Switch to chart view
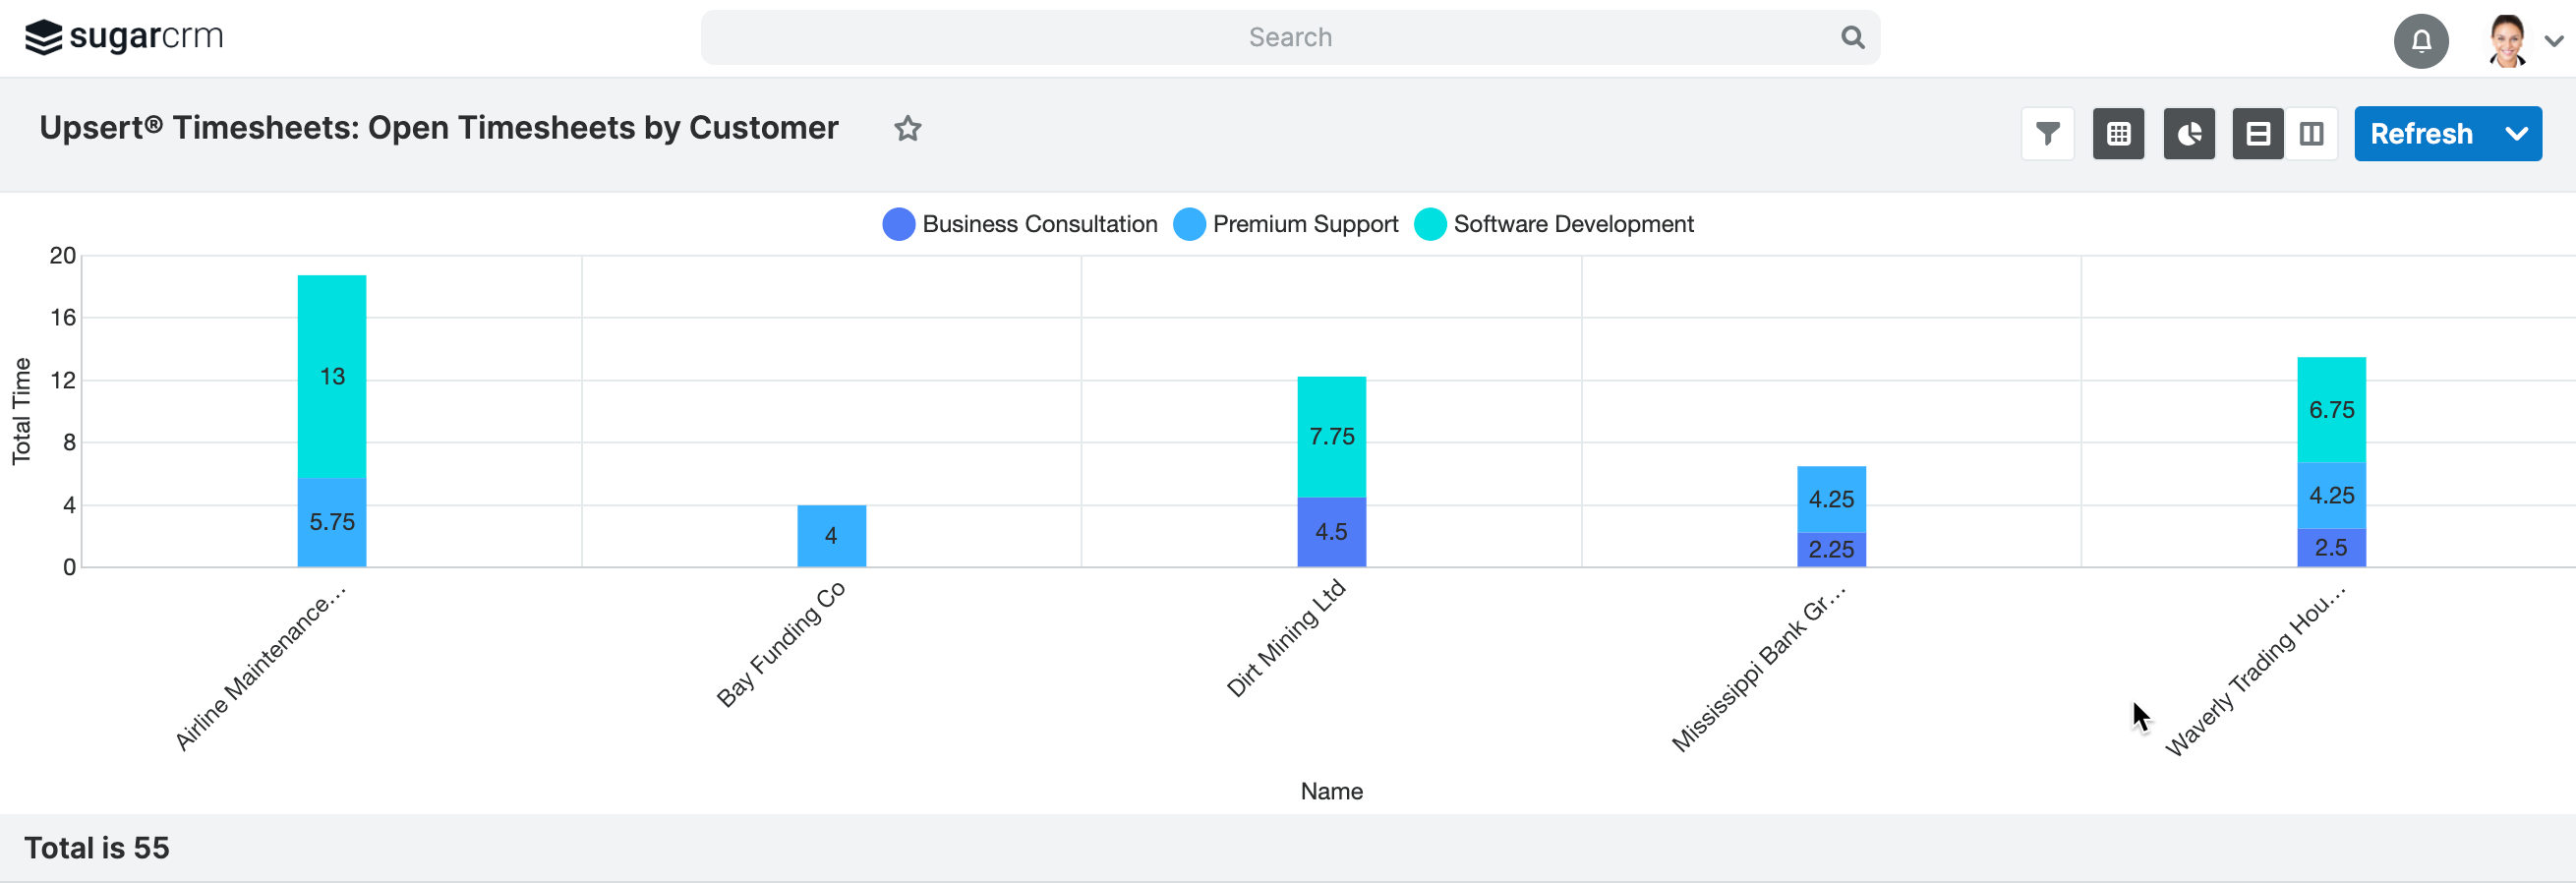Image resolution: width=2576 pixels, height=883 pixels. coord(2190,133)
